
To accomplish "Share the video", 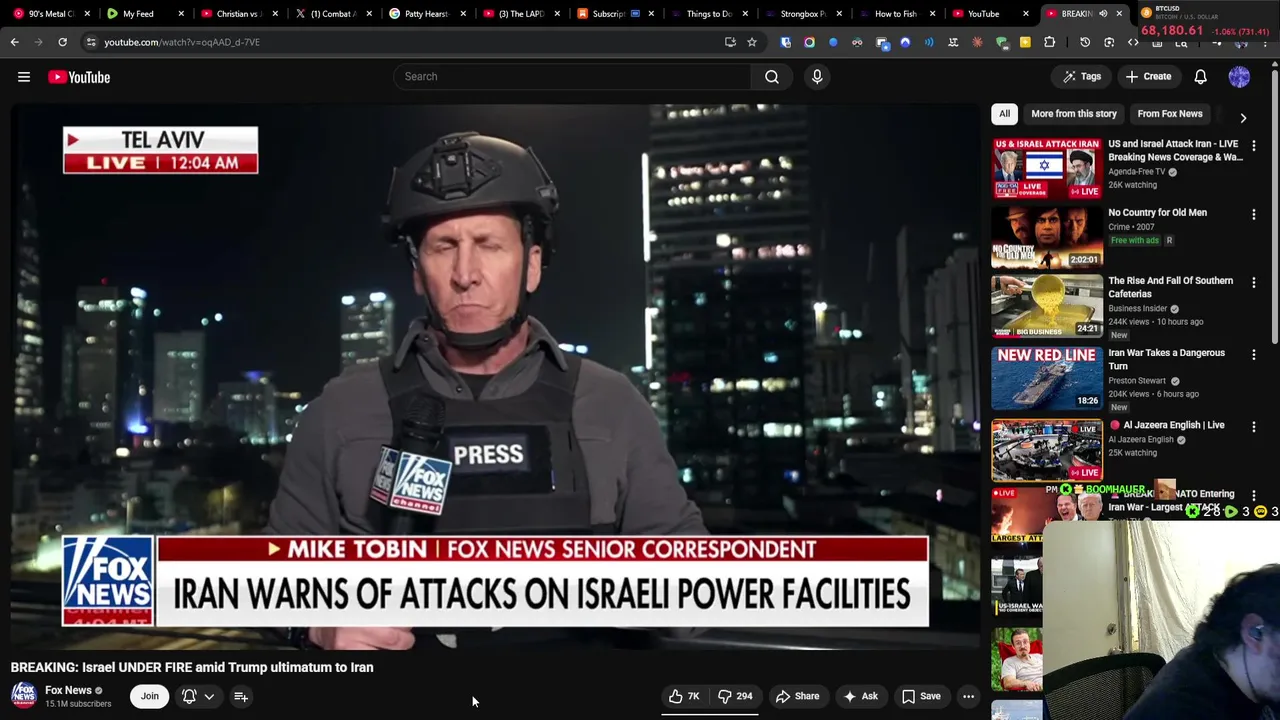I will click(797, 696).
